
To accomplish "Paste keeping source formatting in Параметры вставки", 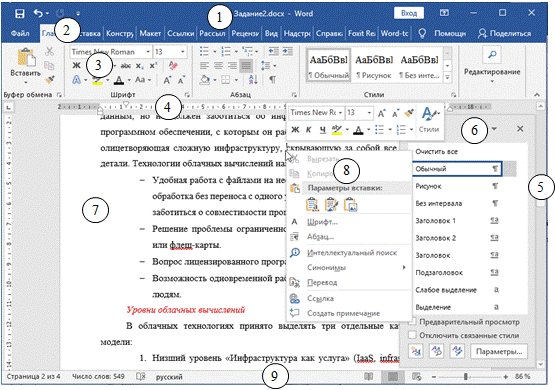I will coord(313,205).
